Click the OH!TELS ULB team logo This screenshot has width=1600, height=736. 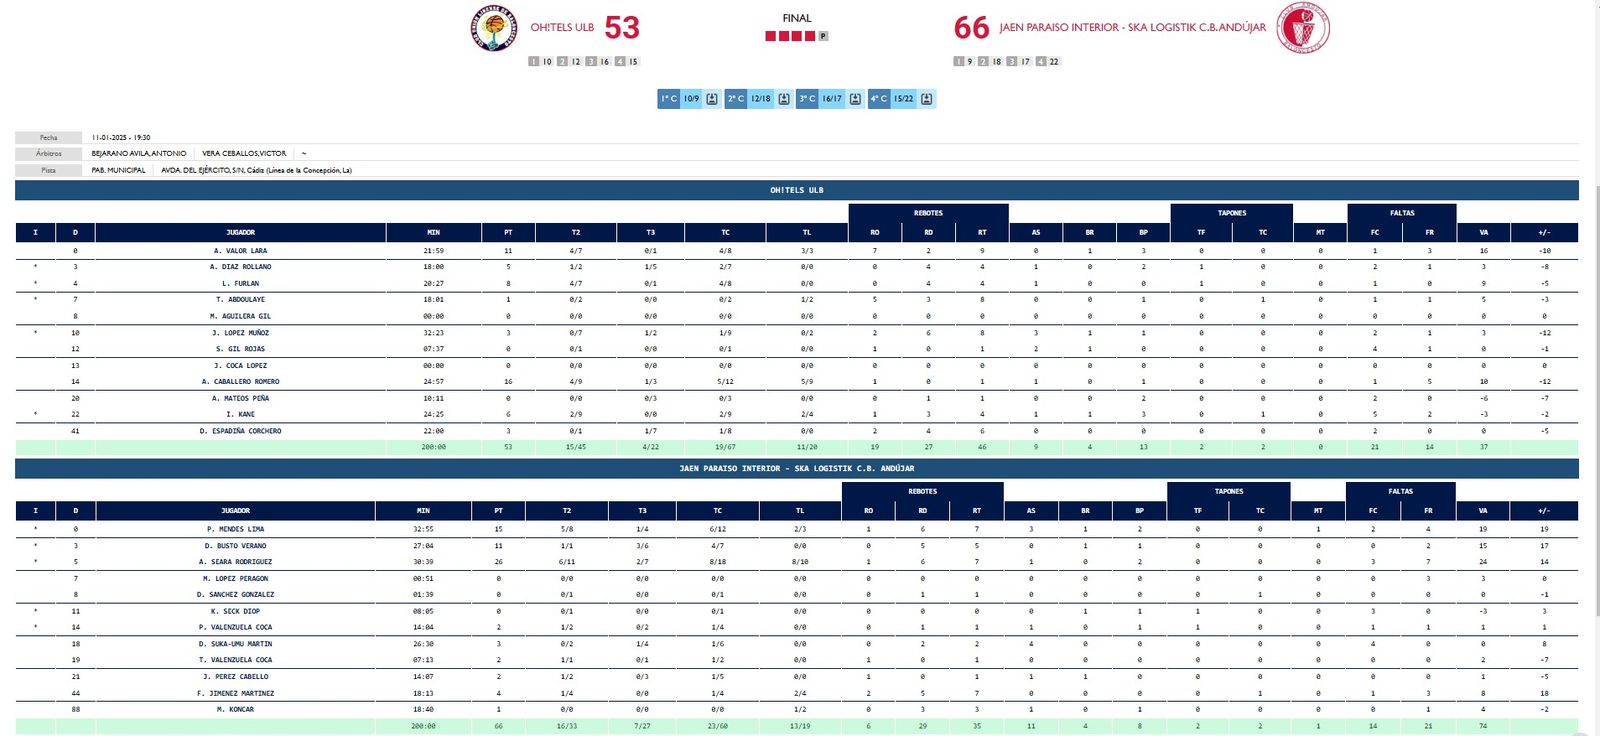point(494,29)
